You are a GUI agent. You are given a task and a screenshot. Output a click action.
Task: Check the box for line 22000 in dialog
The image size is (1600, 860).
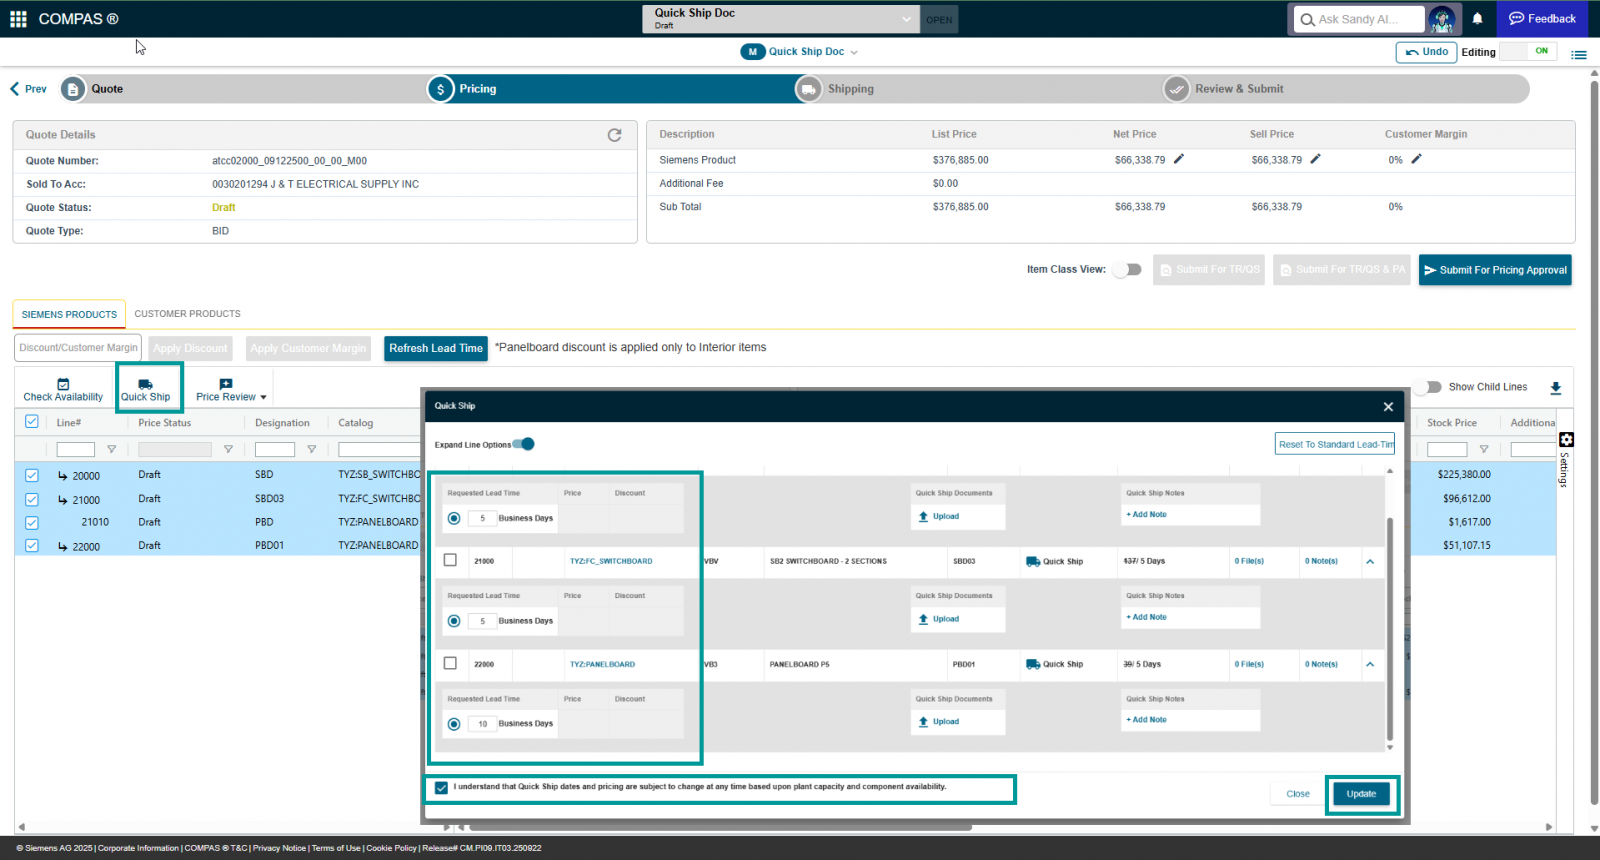(x=450, y=663)
